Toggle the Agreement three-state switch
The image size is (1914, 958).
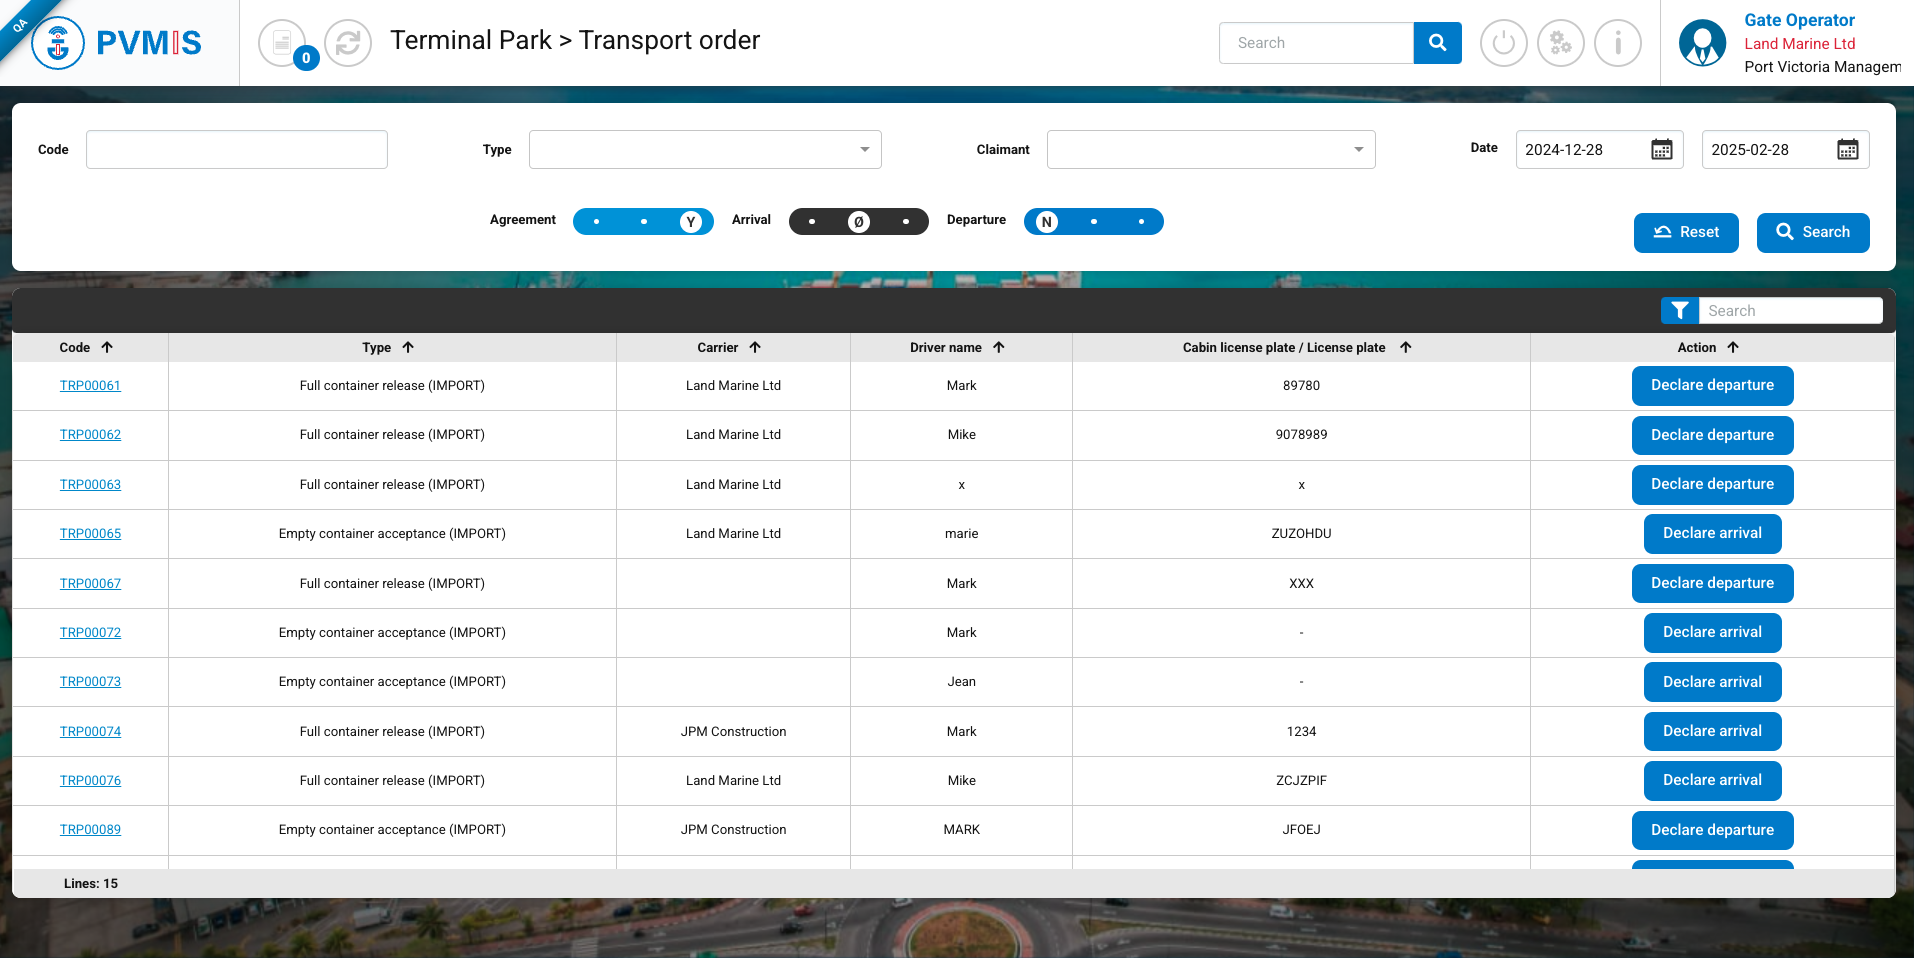643,222
